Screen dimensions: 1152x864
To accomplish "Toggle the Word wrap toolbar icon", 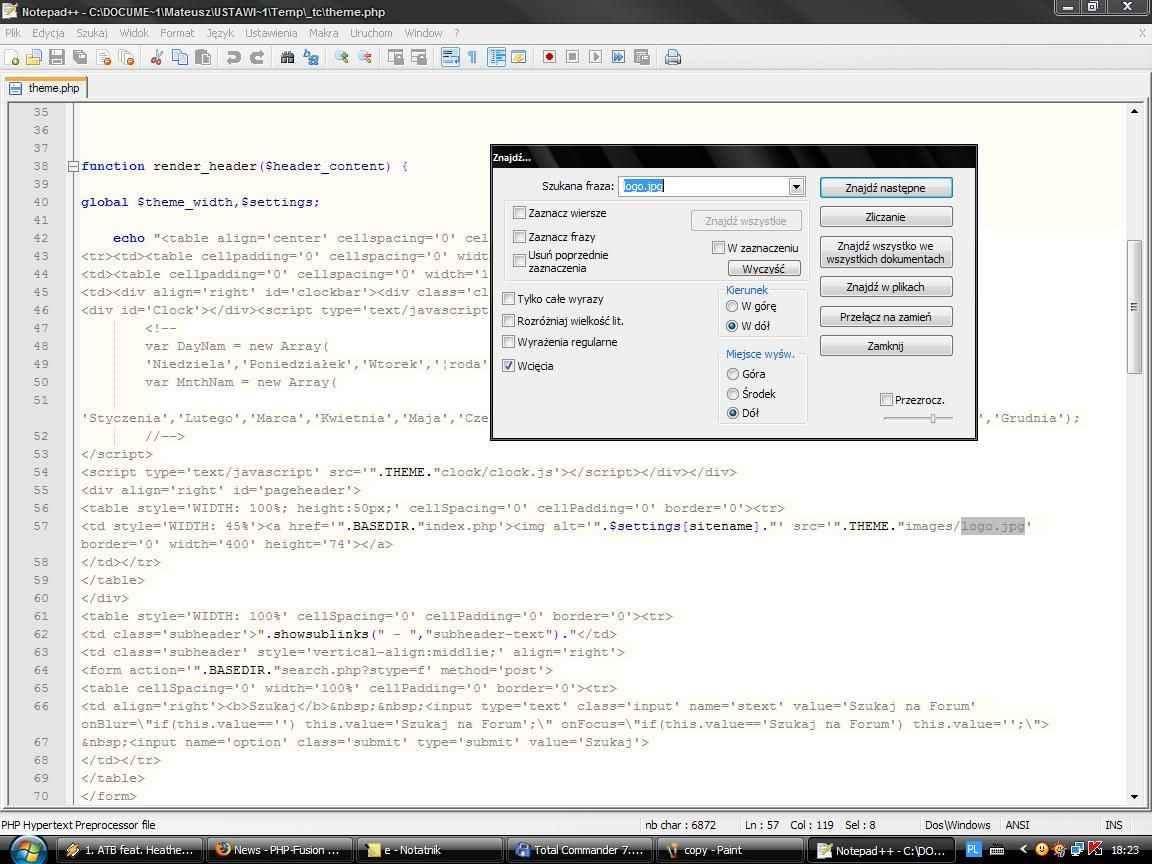I will [x=450, y=57].
